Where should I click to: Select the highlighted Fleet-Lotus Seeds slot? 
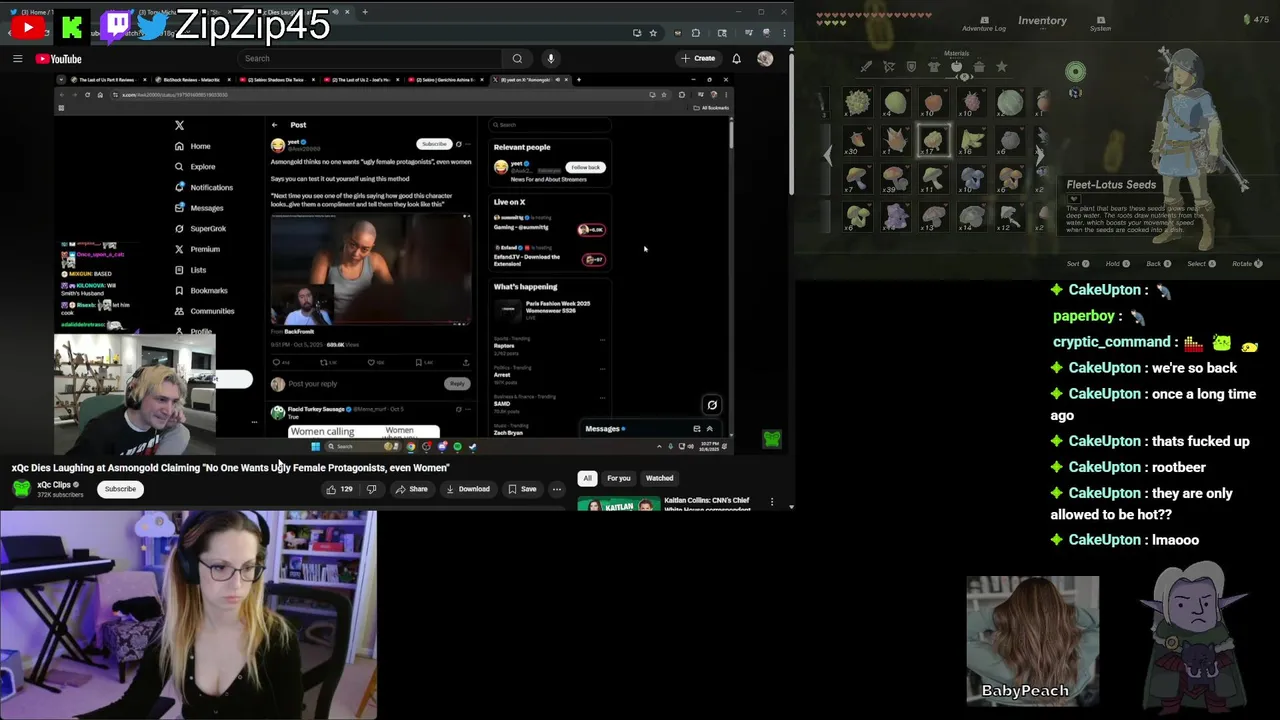point(933,141)
